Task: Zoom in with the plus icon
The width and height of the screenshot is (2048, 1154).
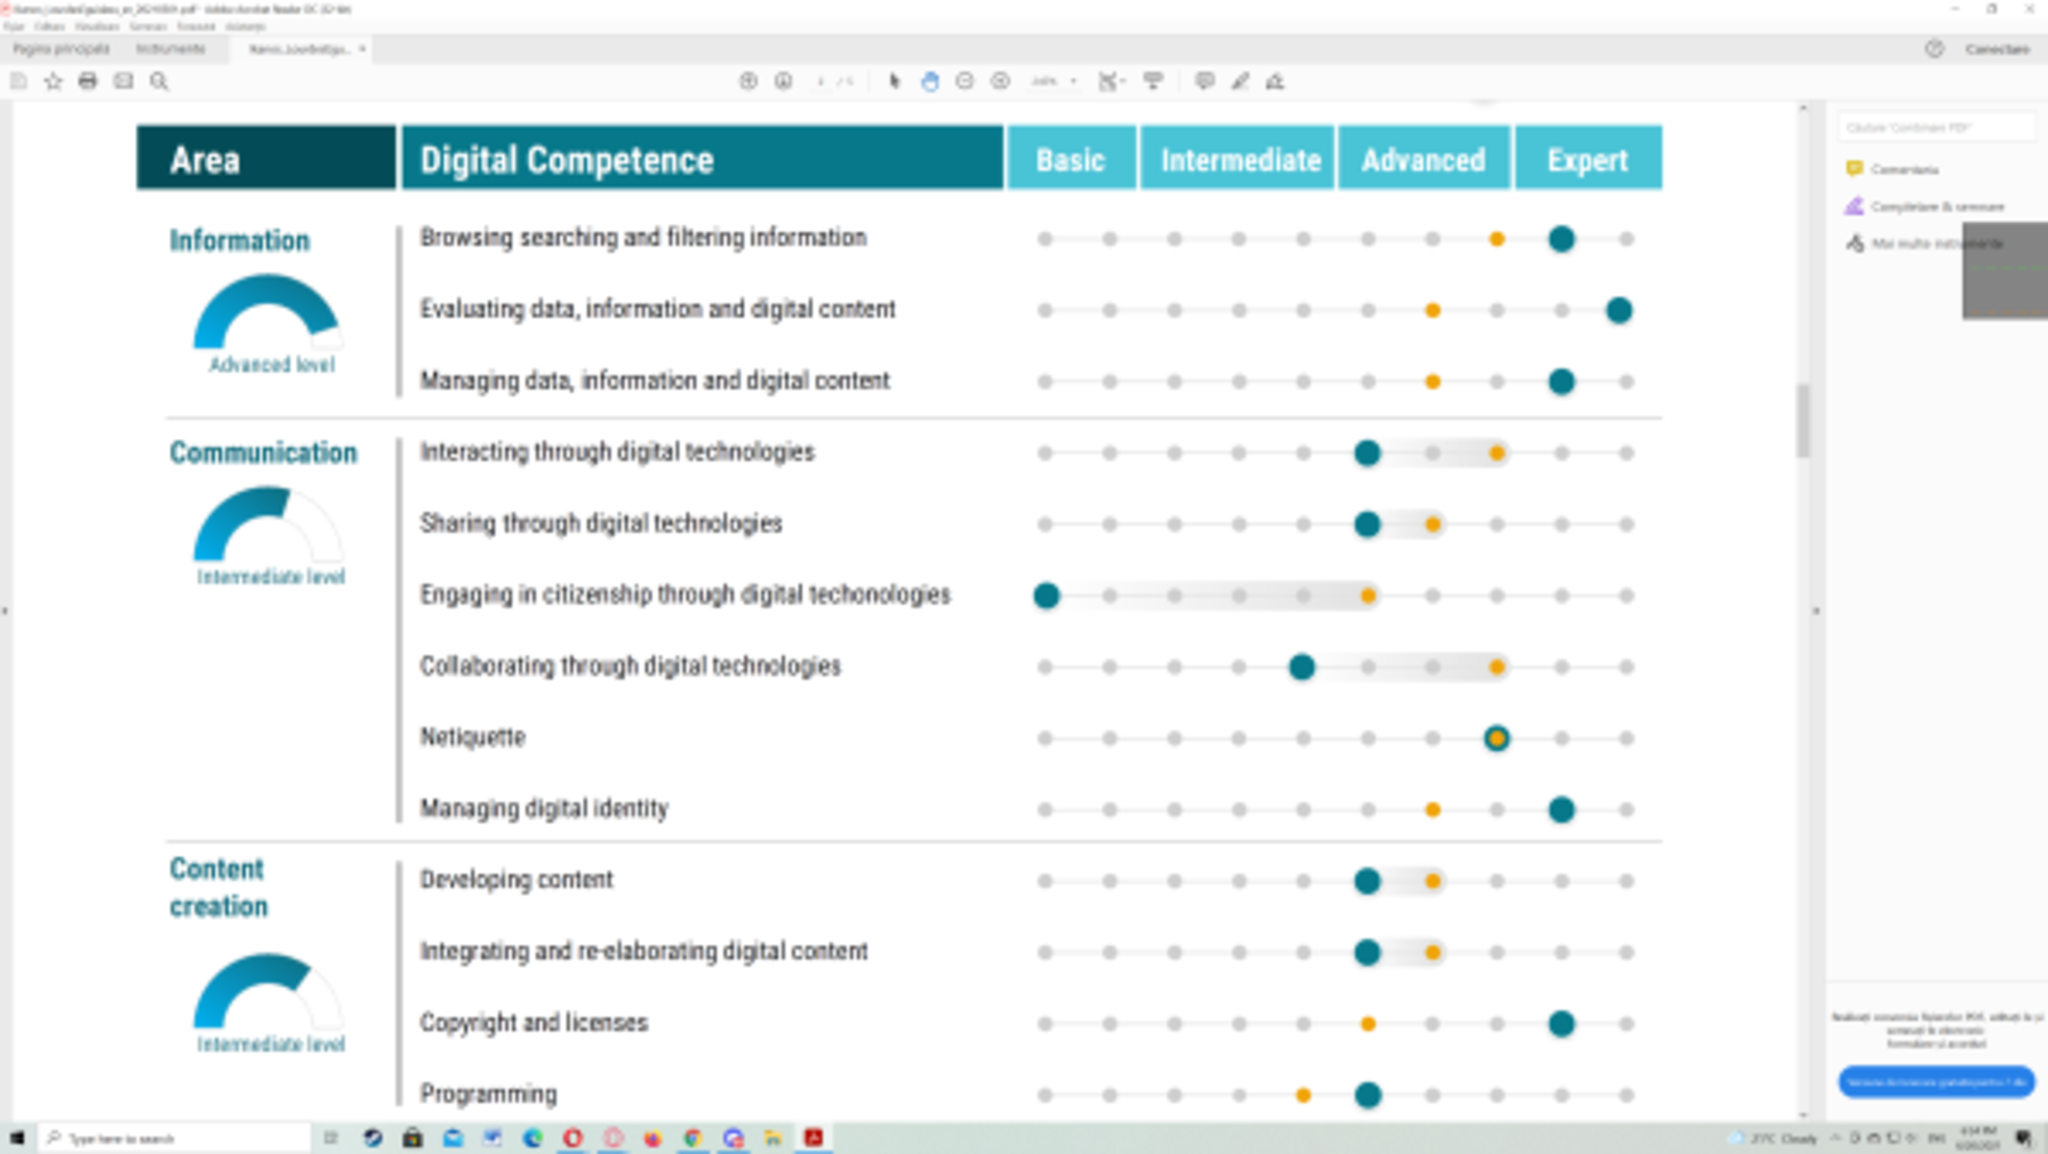Action: coord(1000,81)
